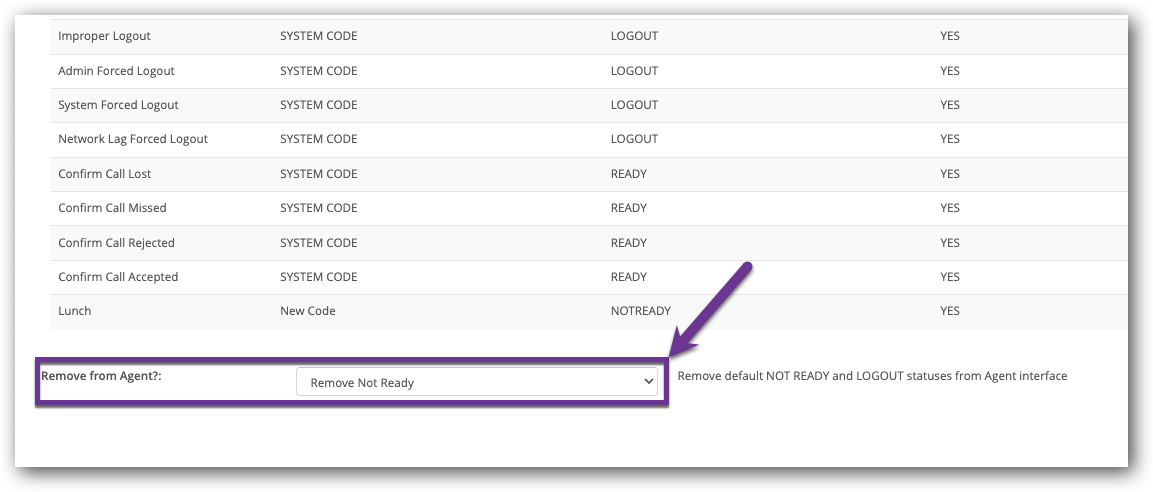Click YES in System Forced Logout row
1153x492 pixels.
pos(949,104)
